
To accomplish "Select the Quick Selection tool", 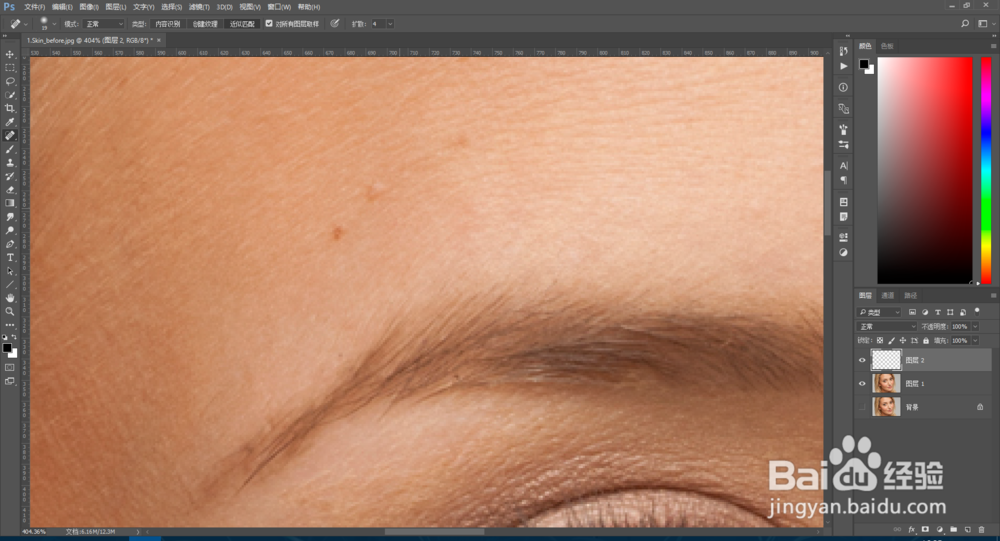I will (x=10, y=94).
